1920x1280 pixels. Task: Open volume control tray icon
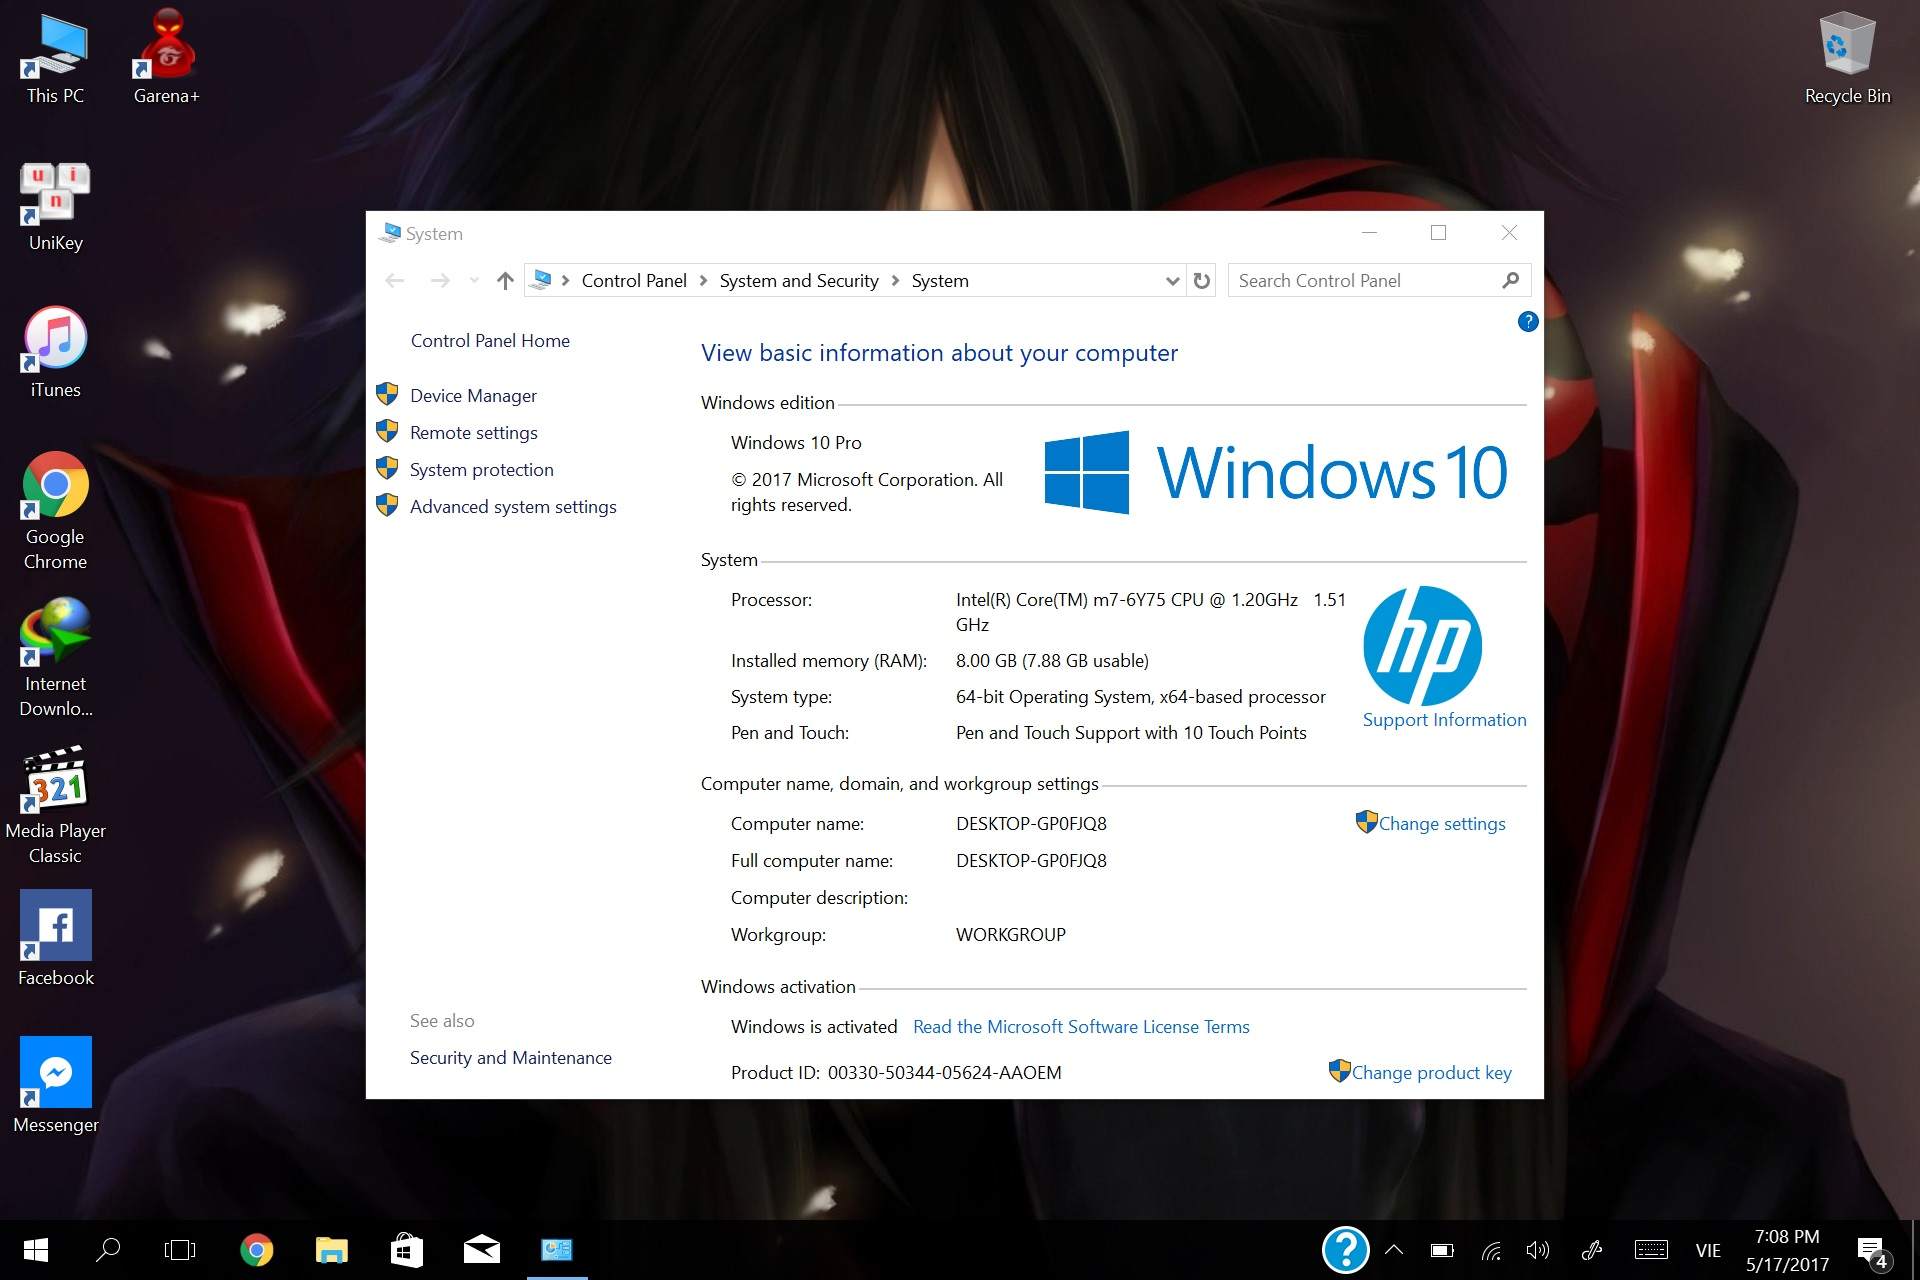point(1538,1250)
